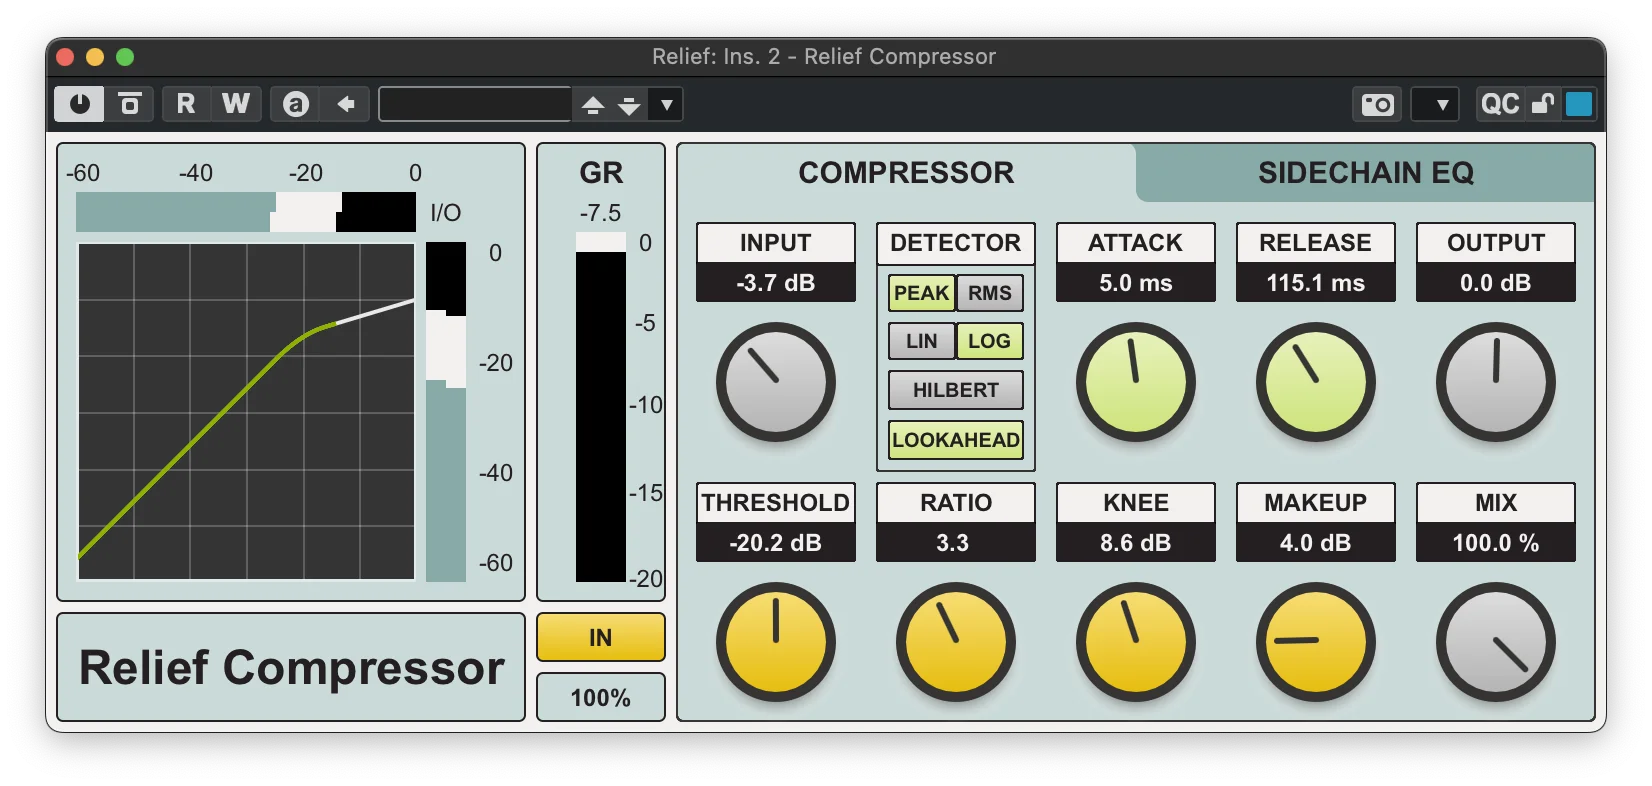Select PEAK detector mode
1652x786 pixels.
click(921, 293)
